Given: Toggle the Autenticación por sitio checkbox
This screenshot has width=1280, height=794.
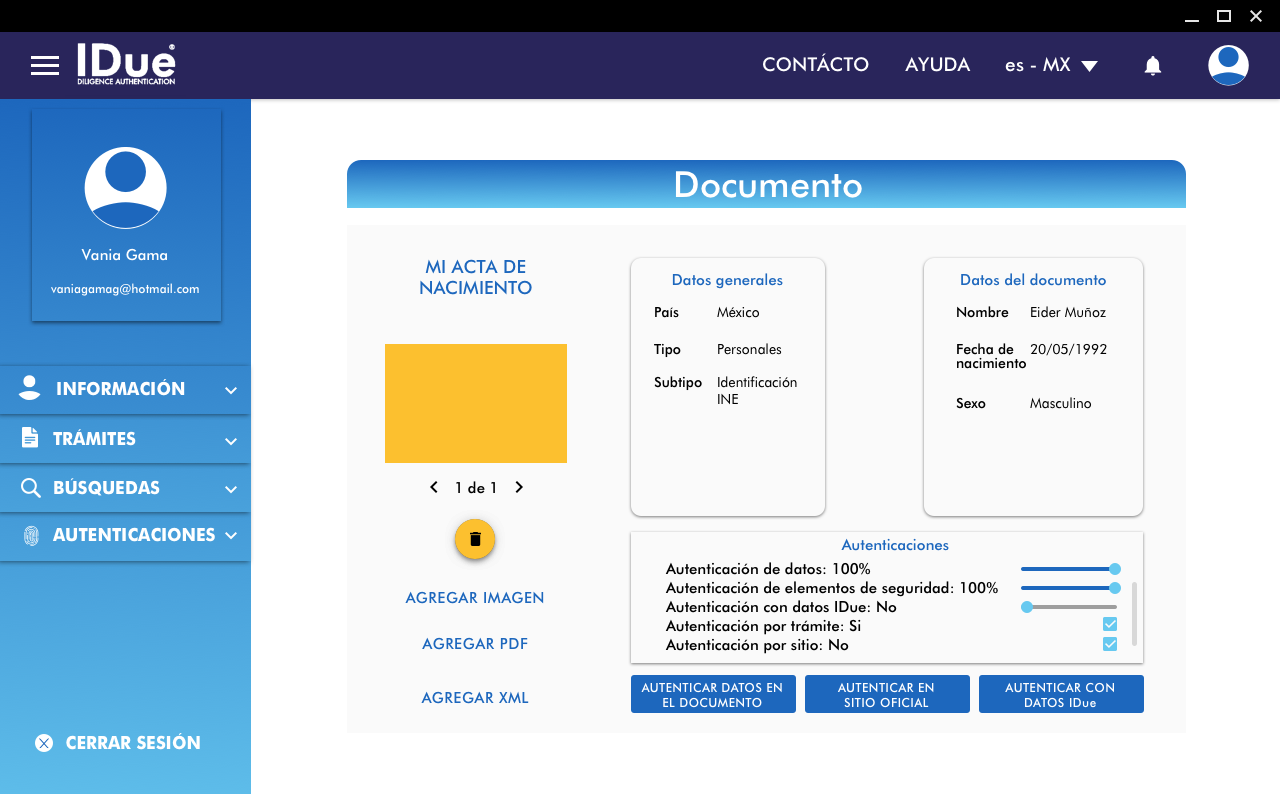Looking at the screenshot, I should [1109, 644].
